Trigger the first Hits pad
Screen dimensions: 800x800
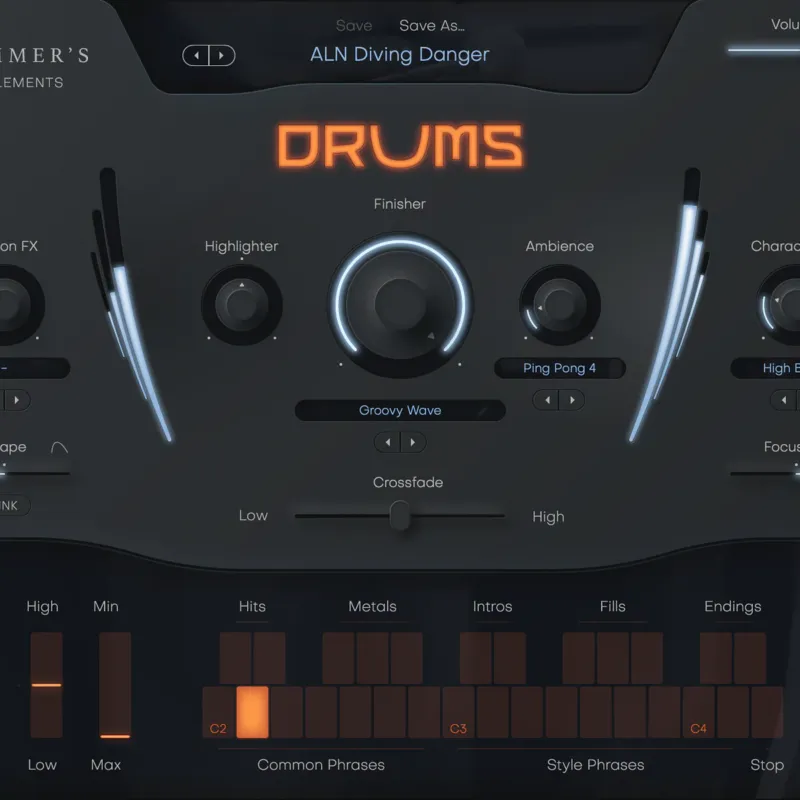pos(236,658)
